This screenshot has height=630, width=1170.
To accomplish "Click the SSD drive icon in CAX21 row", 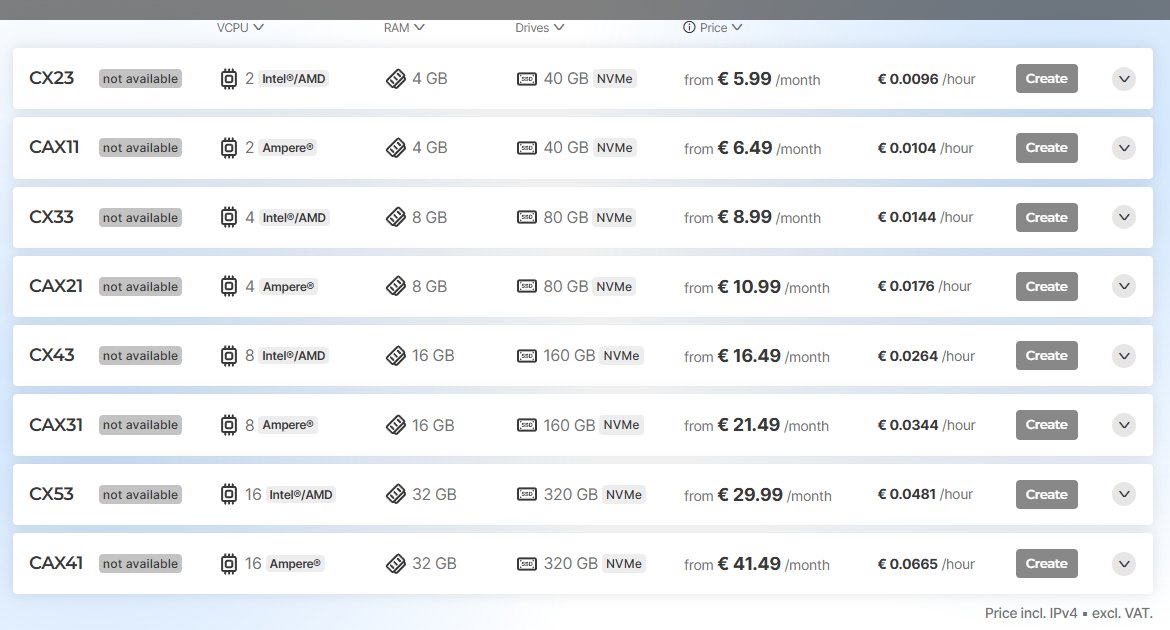I will click(x=527, y=286).
